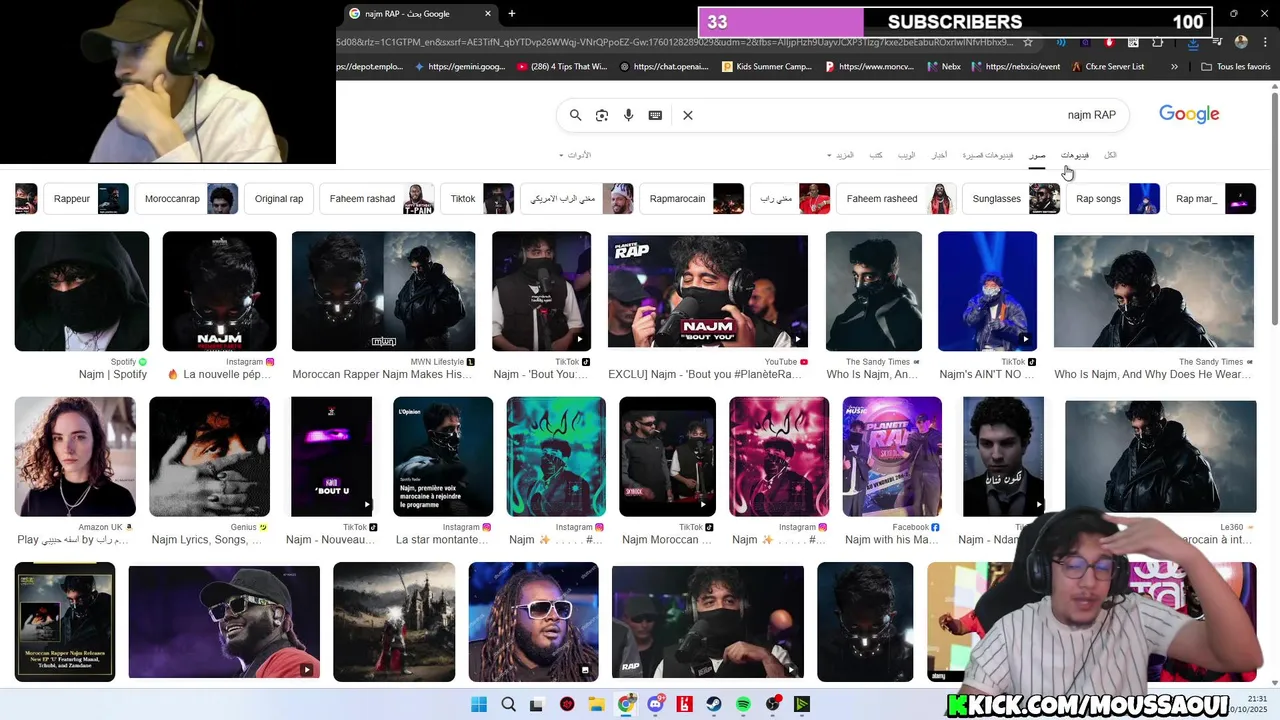Start voice search with the microphone
Screen dimensions: 1280x720
(x=628, y=115)
